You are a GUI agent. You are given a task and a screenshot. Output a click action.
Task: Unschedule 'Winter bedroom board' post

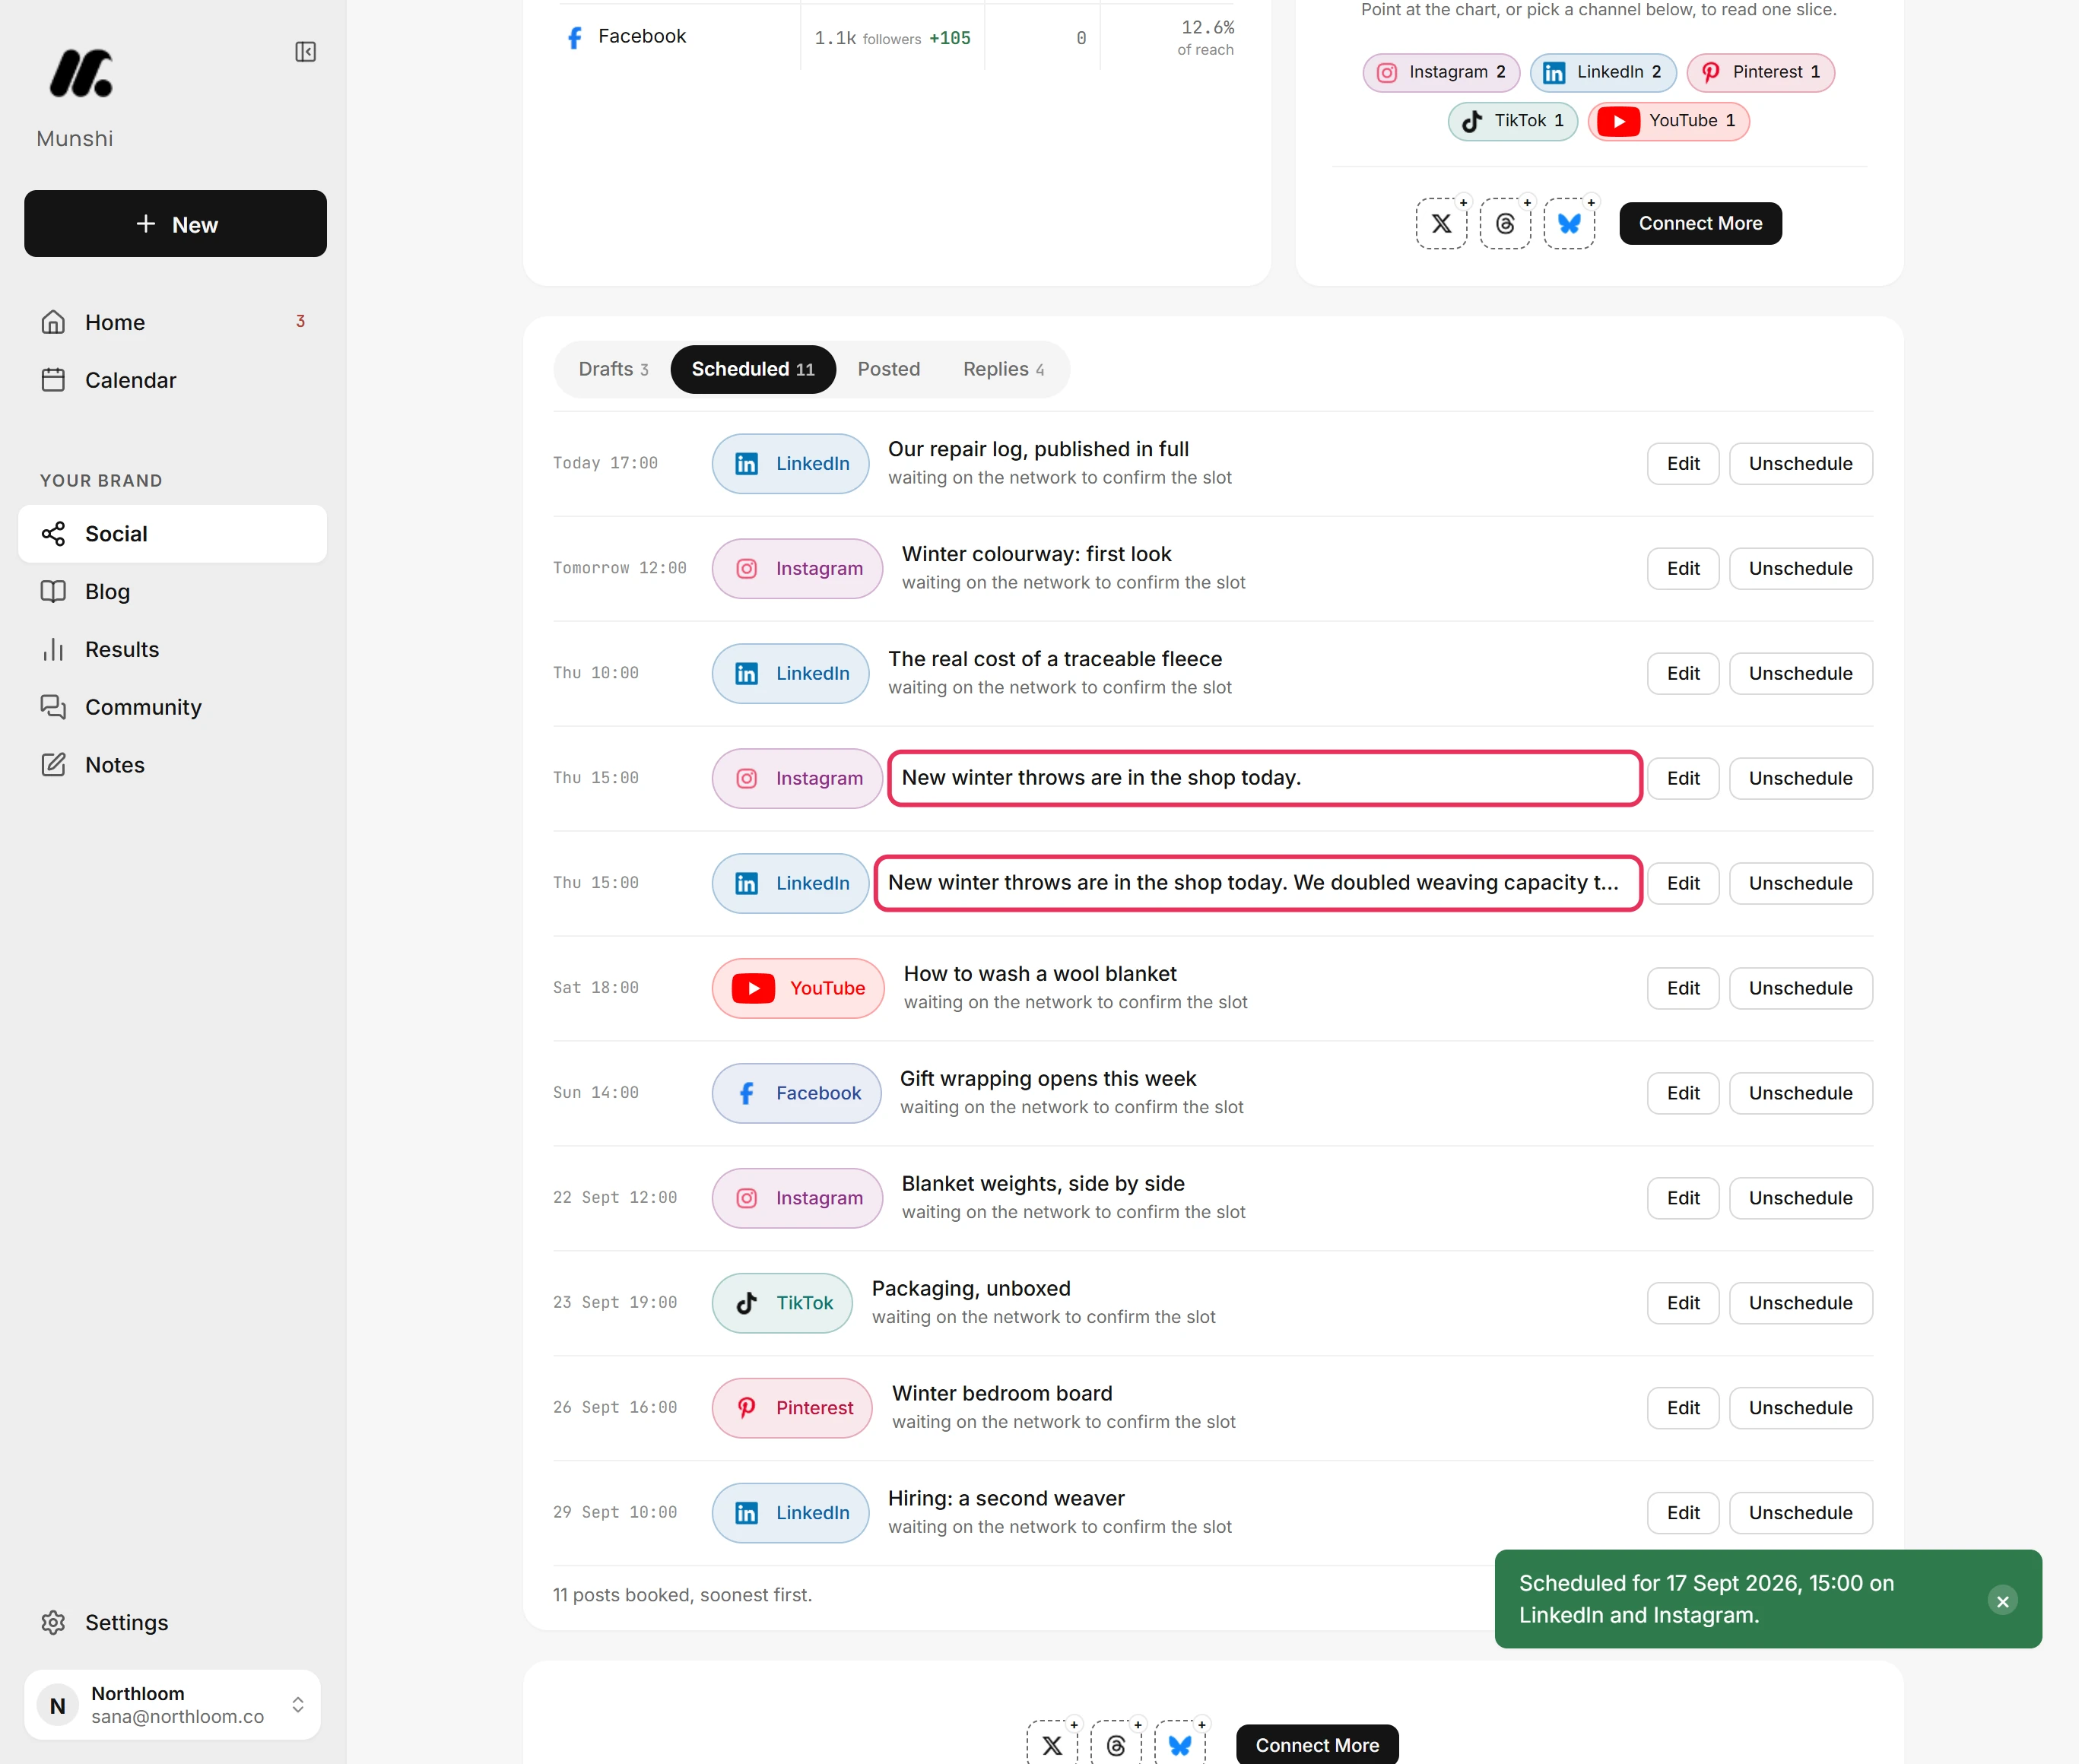coord(1800,1408)
